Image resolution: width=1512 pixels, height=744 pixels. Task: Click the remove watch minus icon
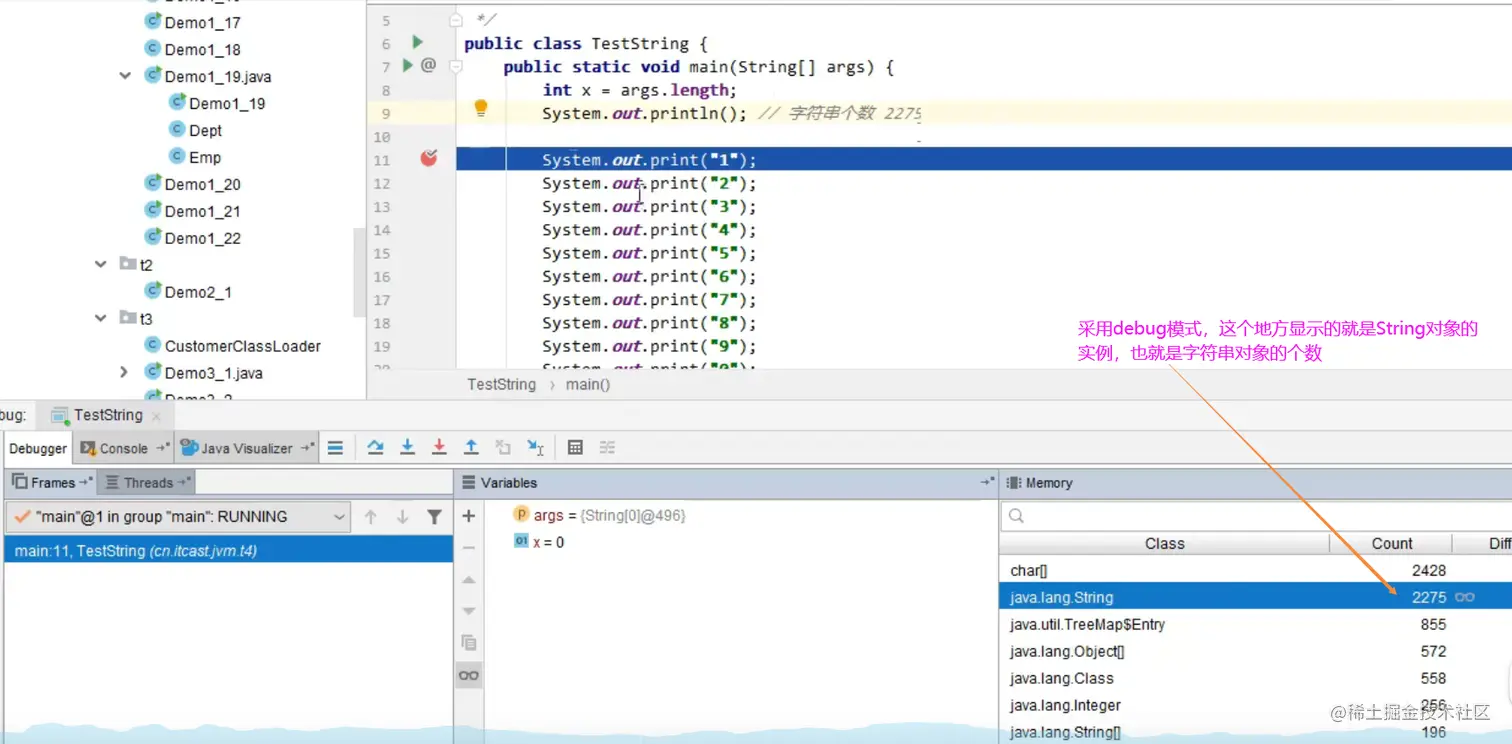468,548
